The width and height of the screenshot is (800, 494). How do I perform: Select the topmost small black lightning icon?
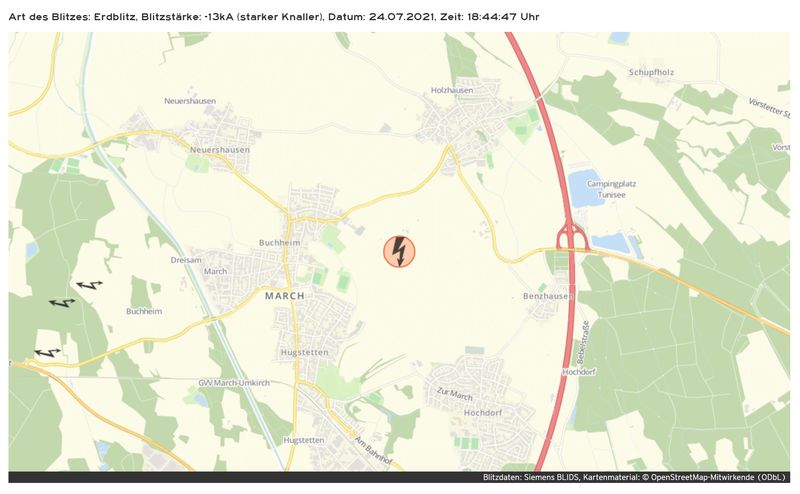[90, 285]
